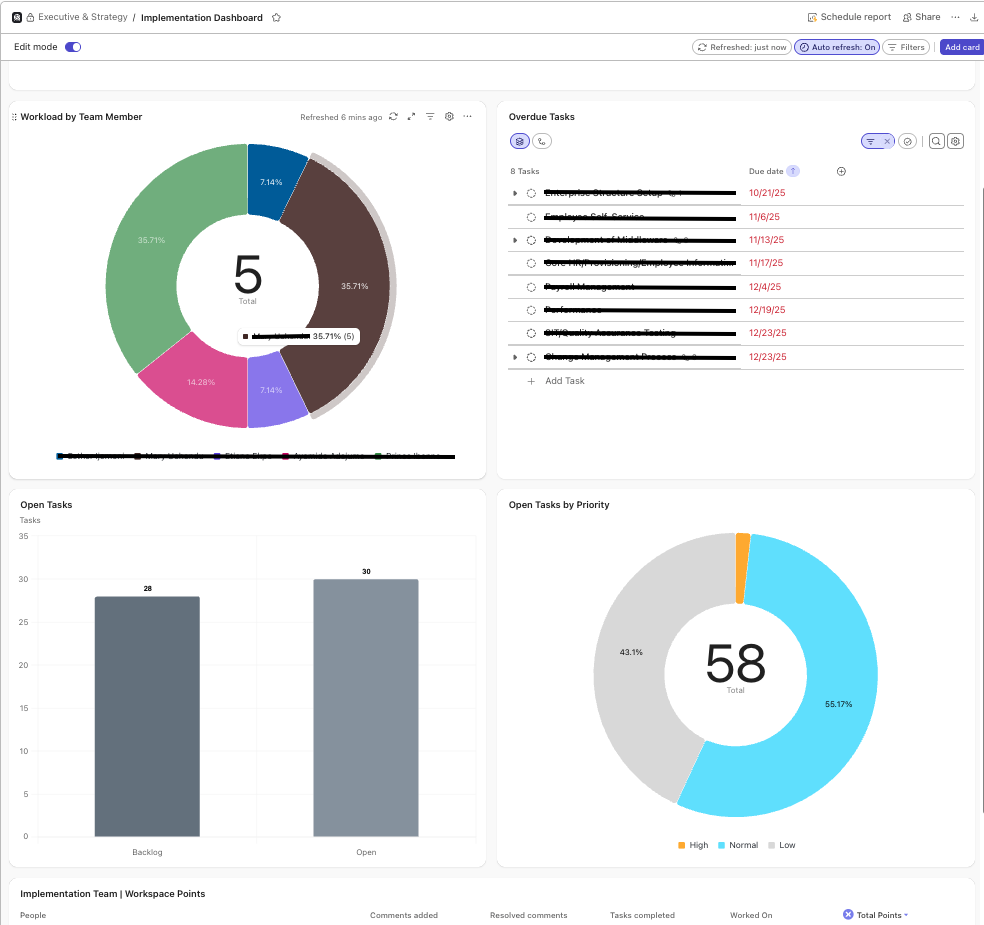Screen dimensions: 984x925
Task: Open Overdue Tasks card settings gear
Action: [x=955, y=141]
